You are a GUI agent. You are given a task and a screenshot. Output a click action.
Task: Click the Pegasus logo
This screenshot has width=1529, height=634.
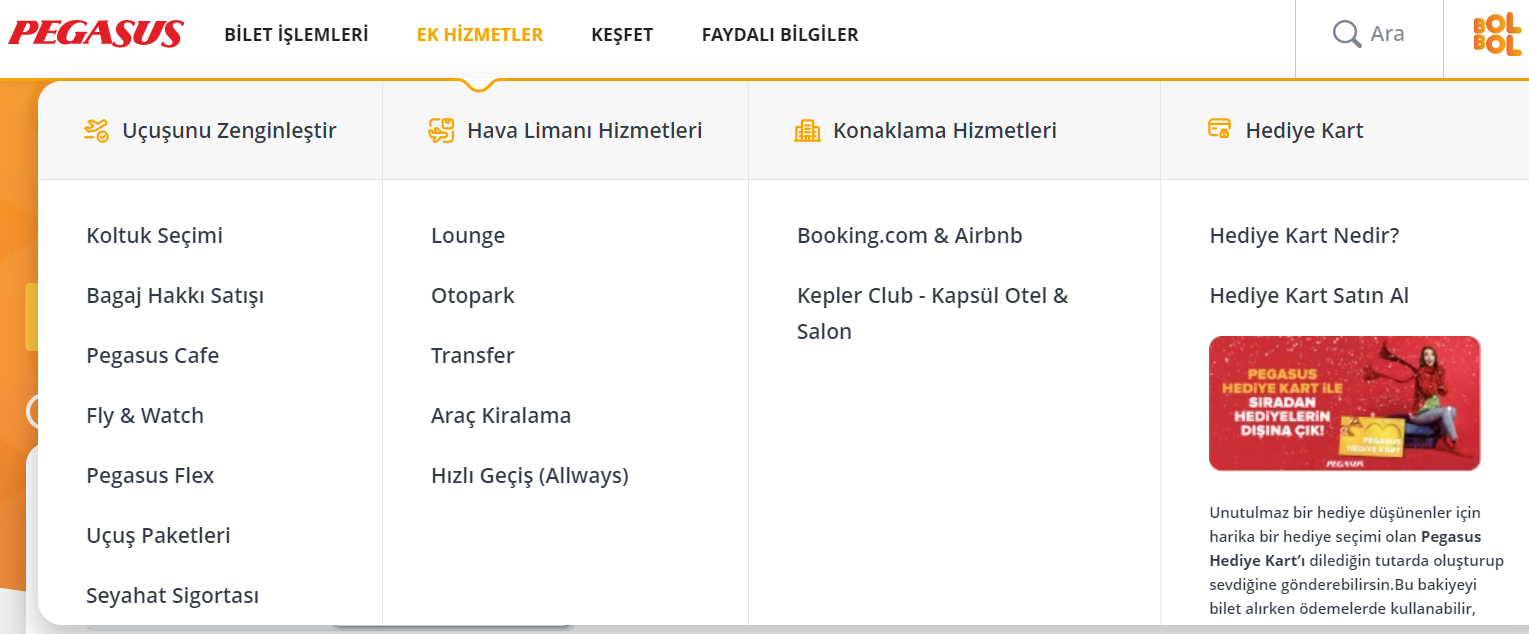tap(96, 34)
